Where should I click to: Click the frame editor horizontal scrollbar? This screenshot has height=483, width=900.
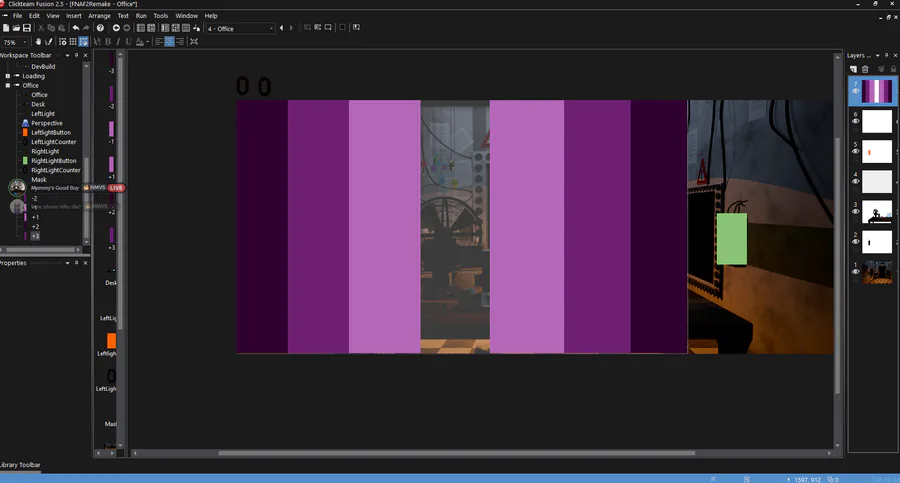point(456,453)
